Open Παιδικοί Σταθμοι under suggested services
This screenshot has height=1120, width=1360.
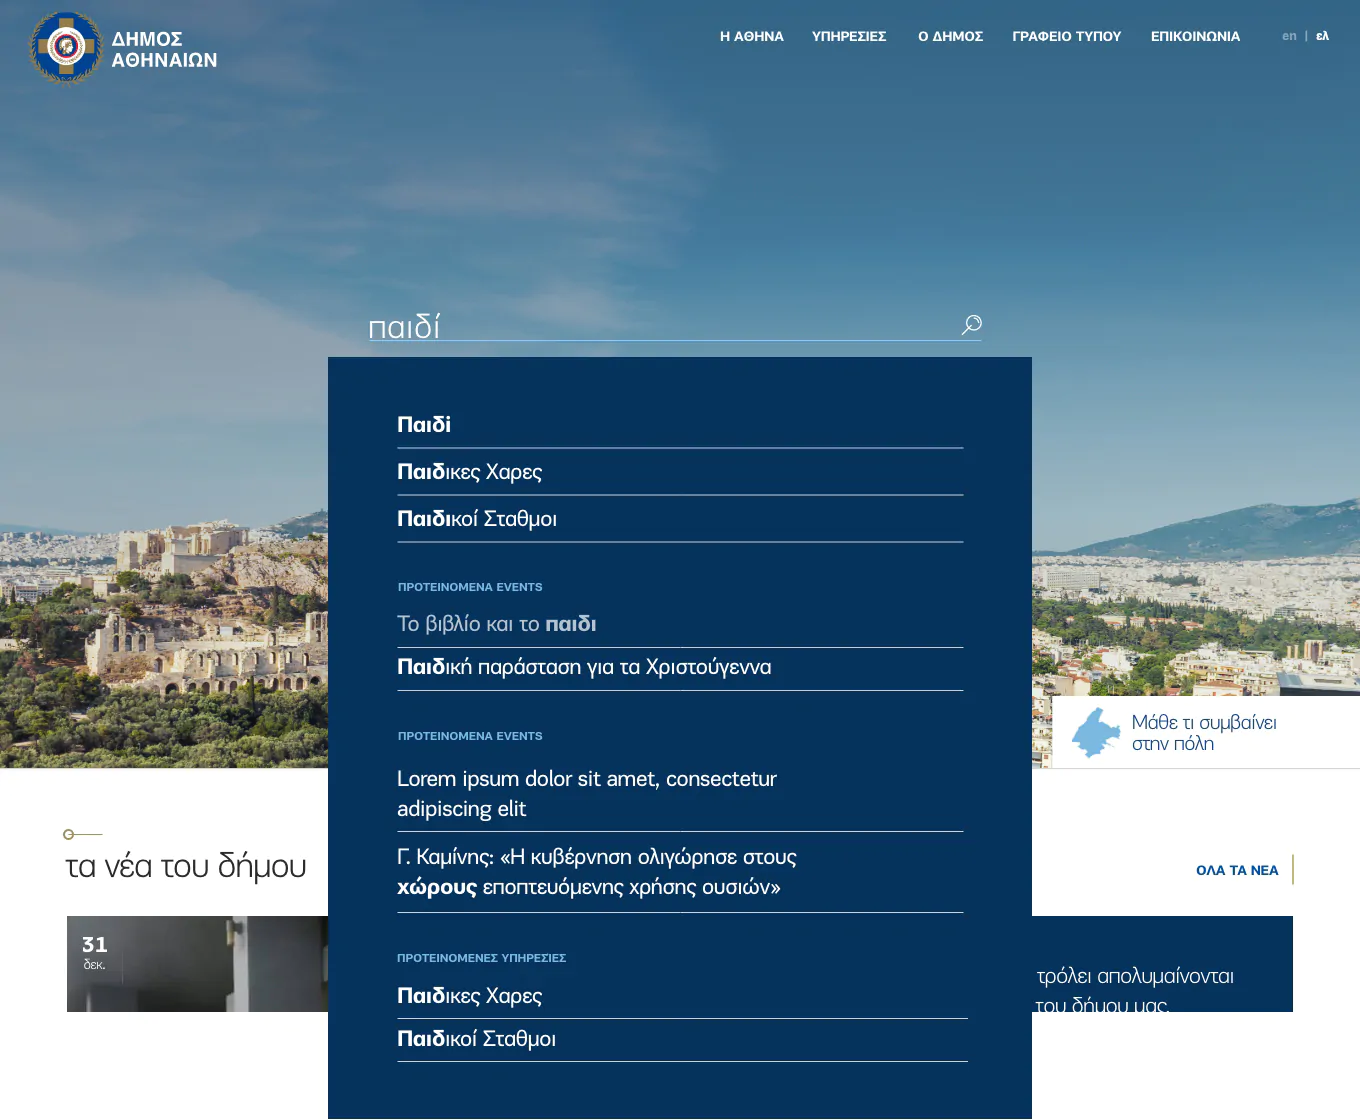[x=682, y=1039]
